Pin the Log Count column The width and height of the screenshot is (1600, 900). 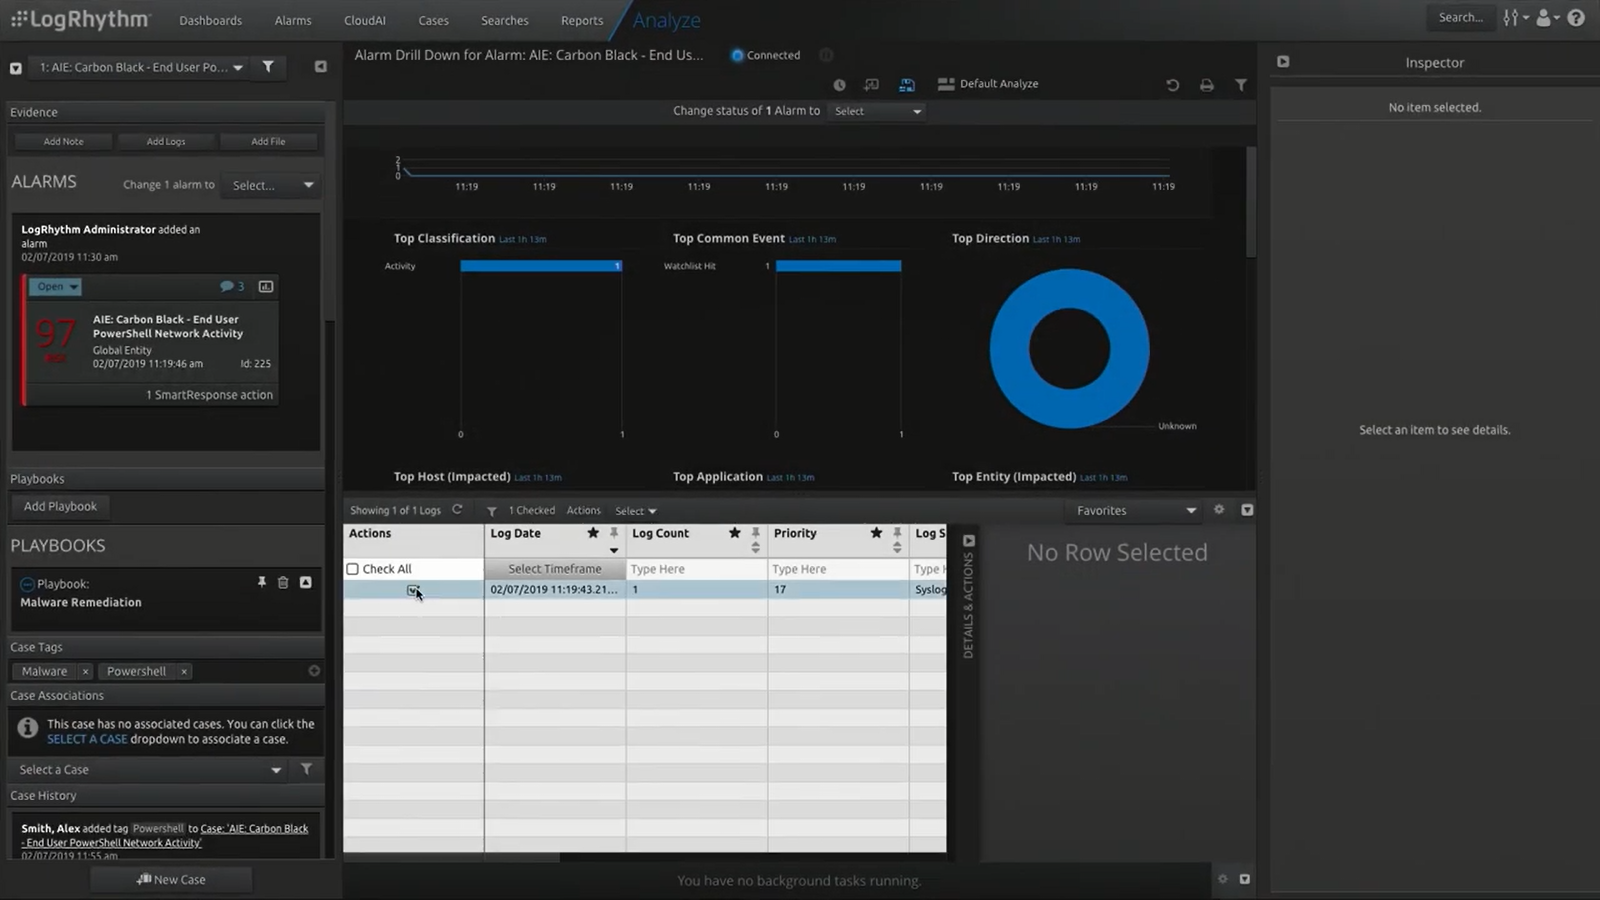(755, 534)
